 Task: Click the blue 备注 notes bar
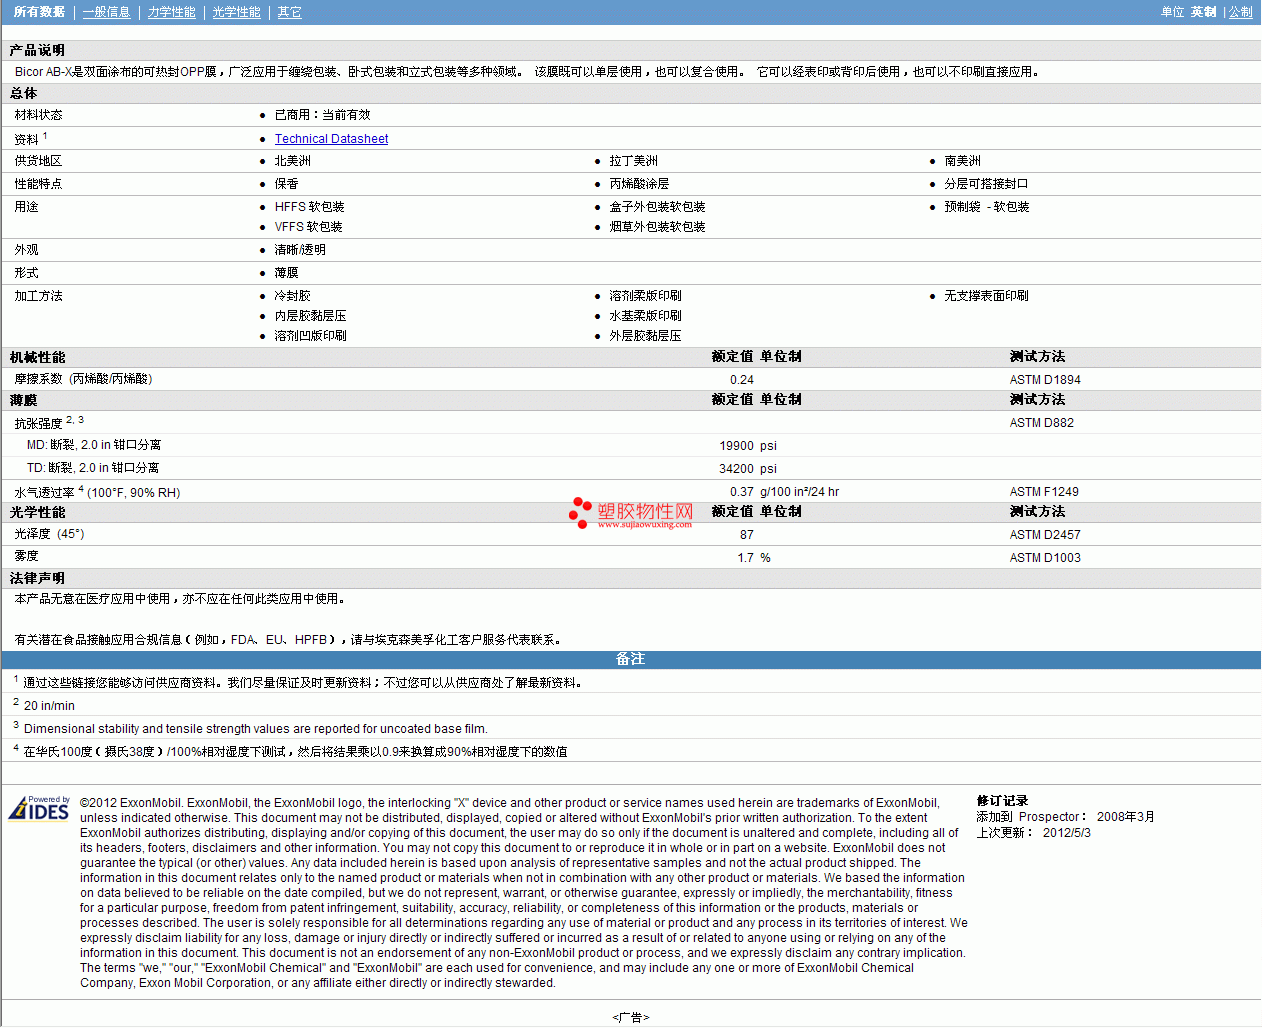tap(631, 659)
